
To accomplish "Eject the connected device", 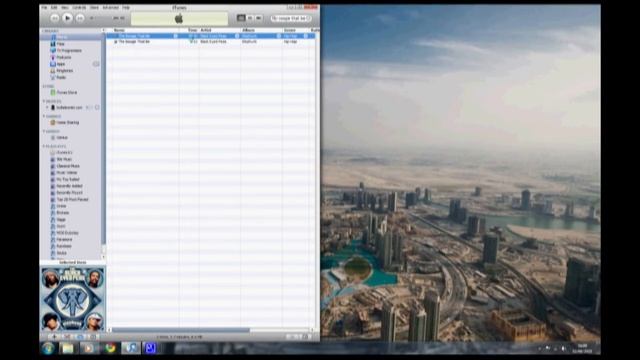I will (x=97, y=107).
